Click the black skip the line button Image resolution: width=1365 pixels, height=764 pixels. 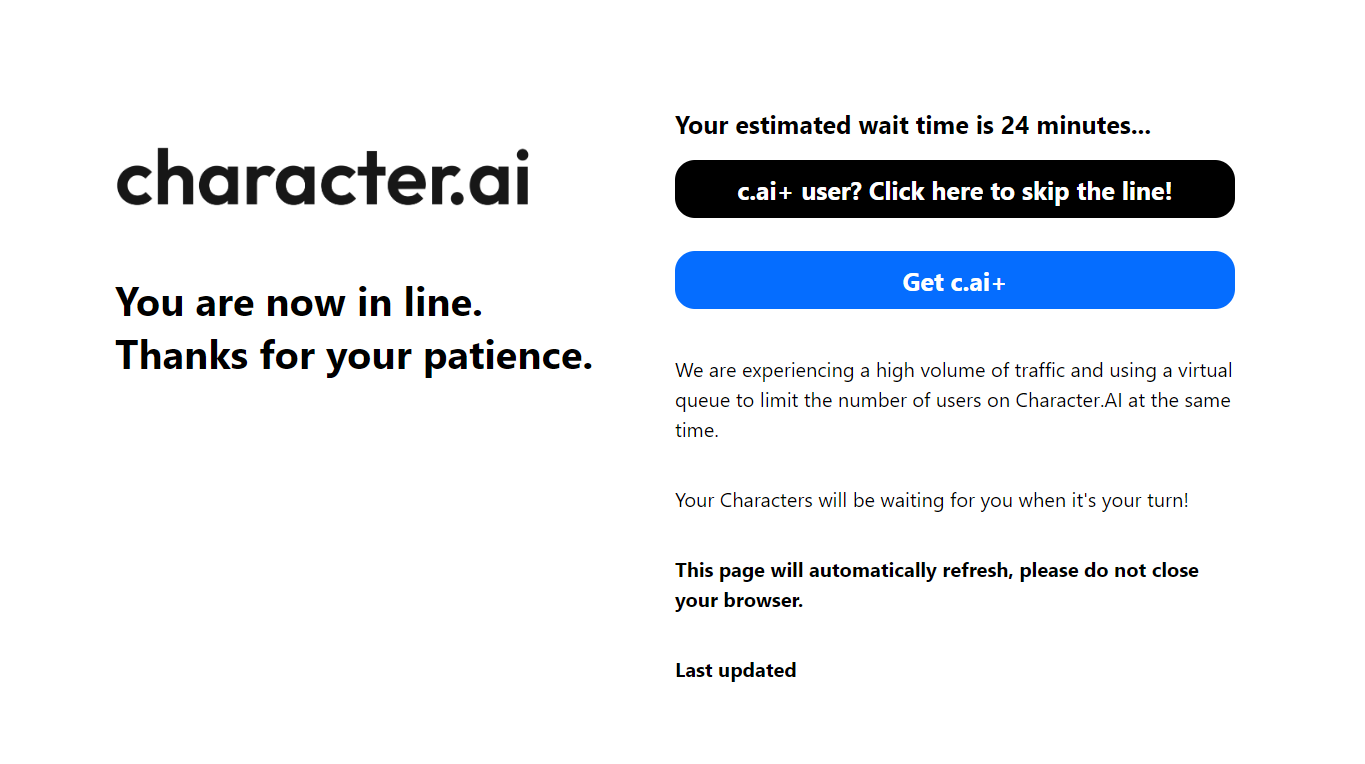pyautogui.click(x=954, y=189)
